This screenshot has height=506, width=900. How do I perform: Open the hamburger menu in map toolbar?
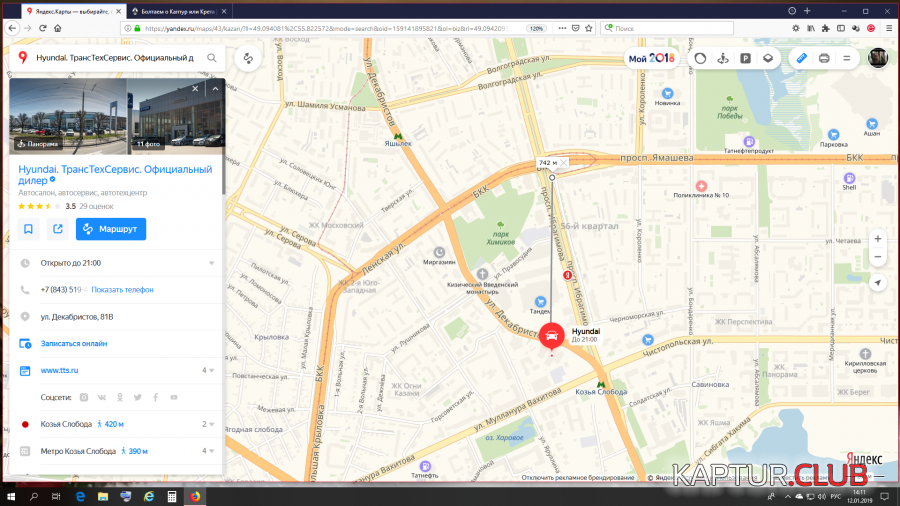(x=846, y=58)
